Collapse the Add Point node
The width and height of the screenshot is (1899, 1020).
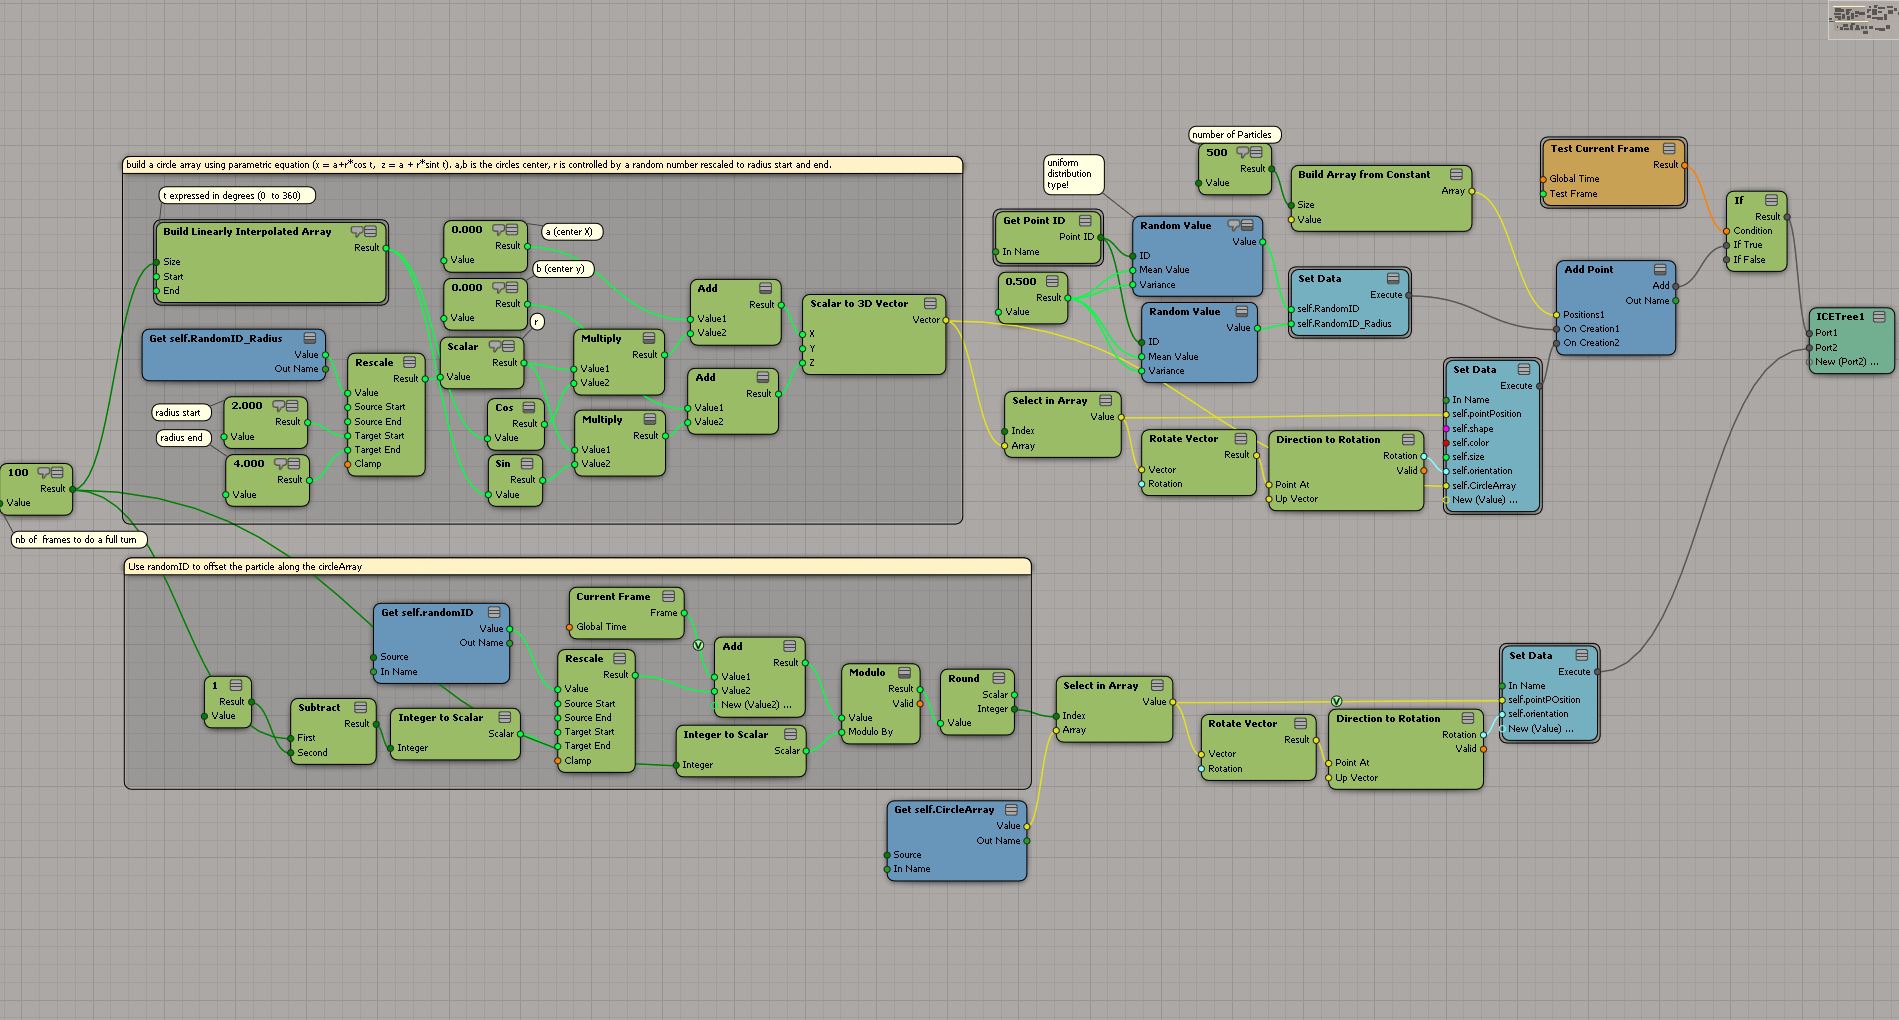point(1660,269)
